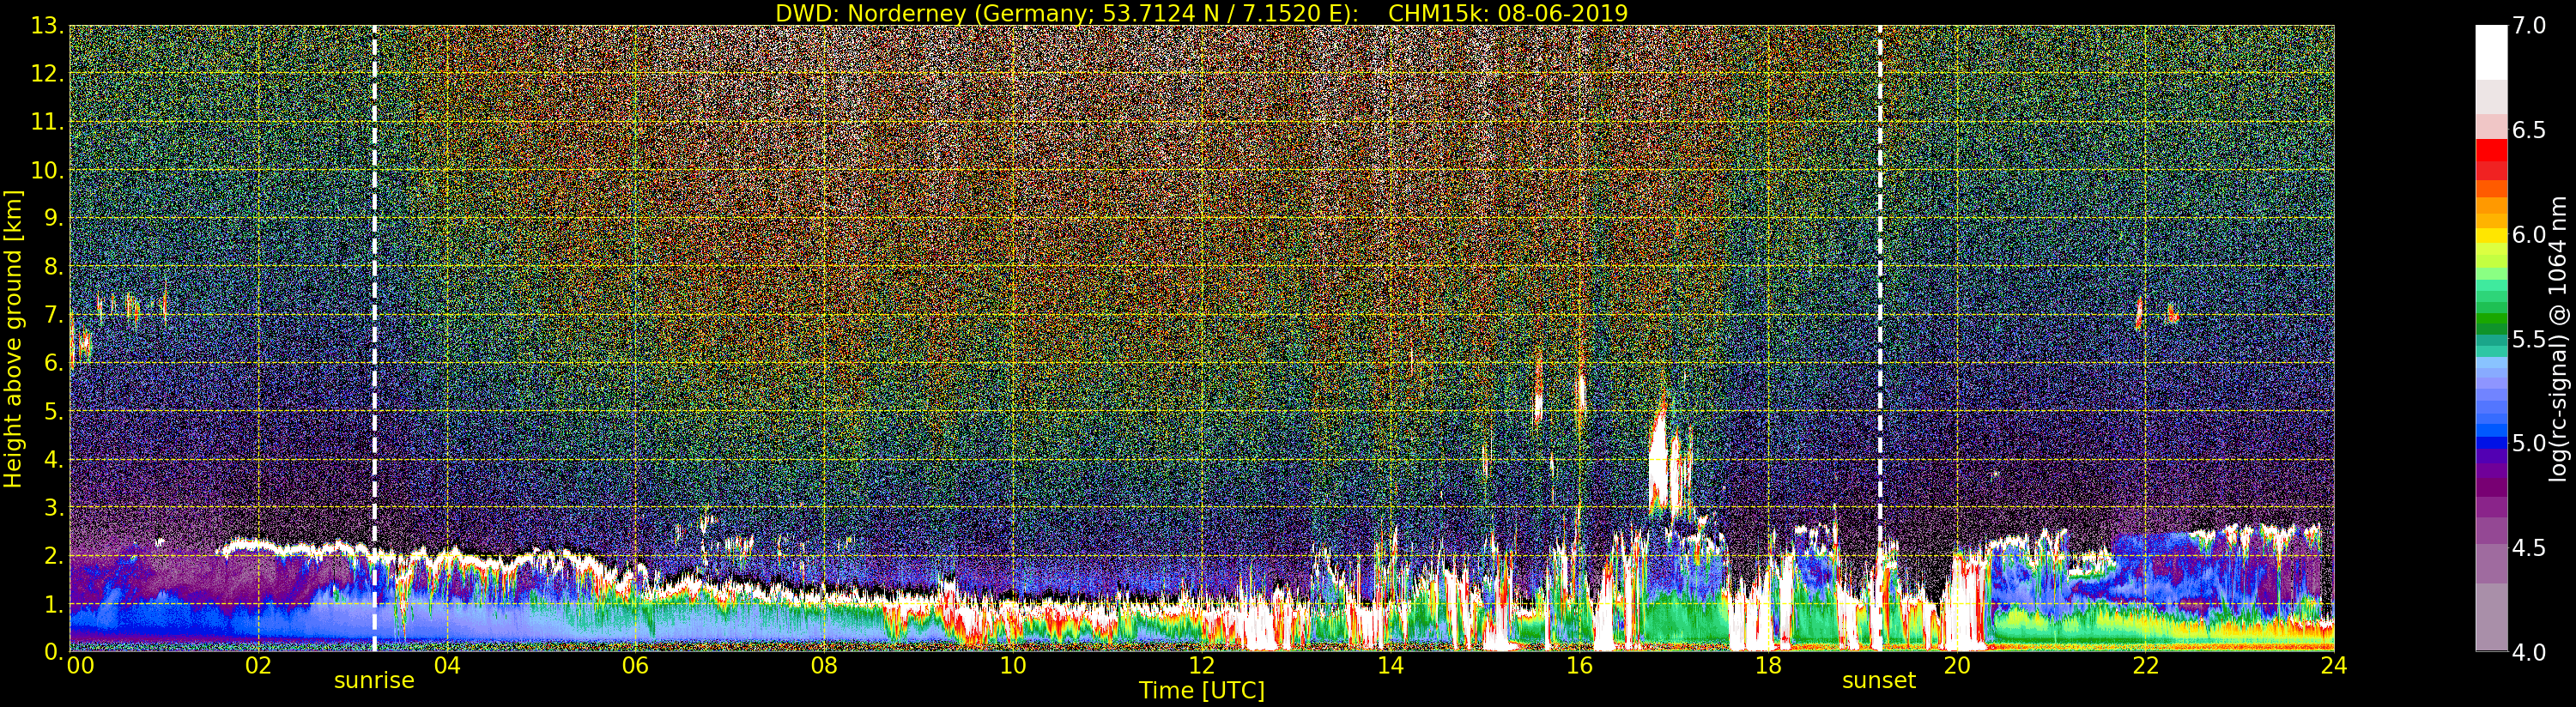
Task: Click the height axis tick label '13.'
Action: pos(46,26)
